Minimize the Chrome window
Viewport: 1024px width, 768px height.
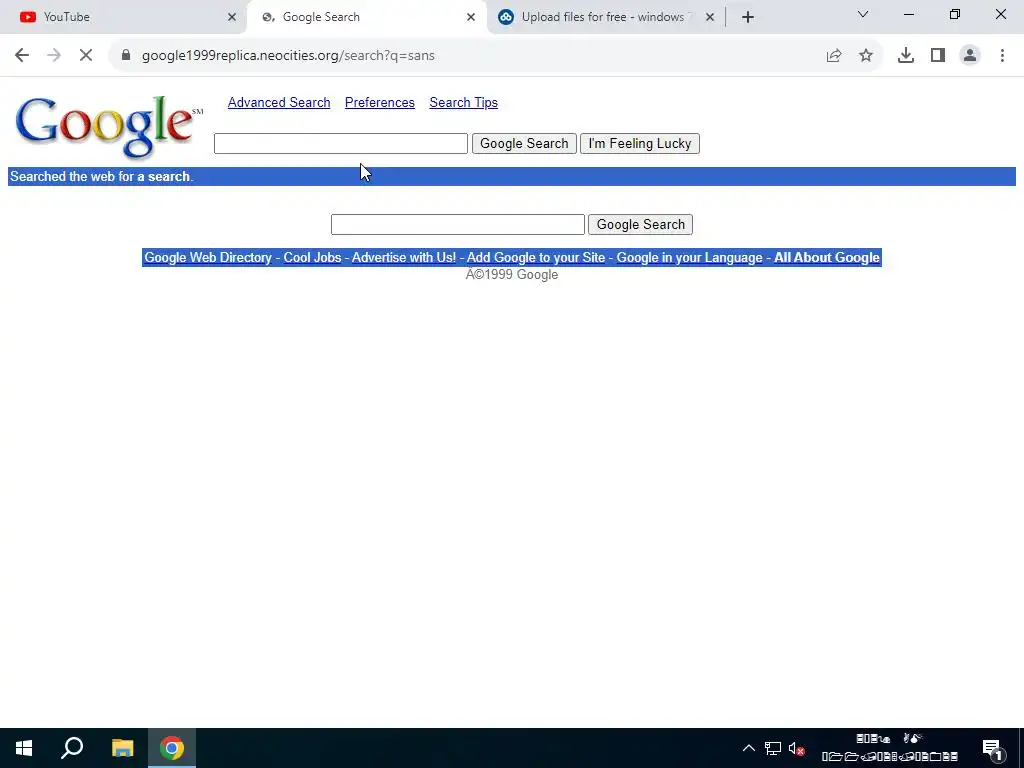point(908,14)
